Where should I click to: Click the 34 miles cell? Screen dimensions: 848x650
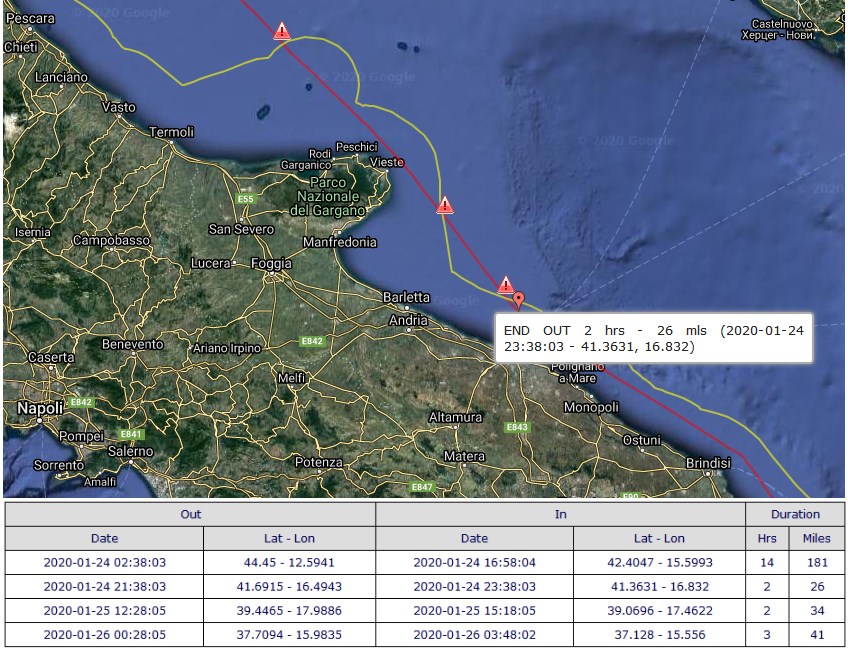pos(817,611)
